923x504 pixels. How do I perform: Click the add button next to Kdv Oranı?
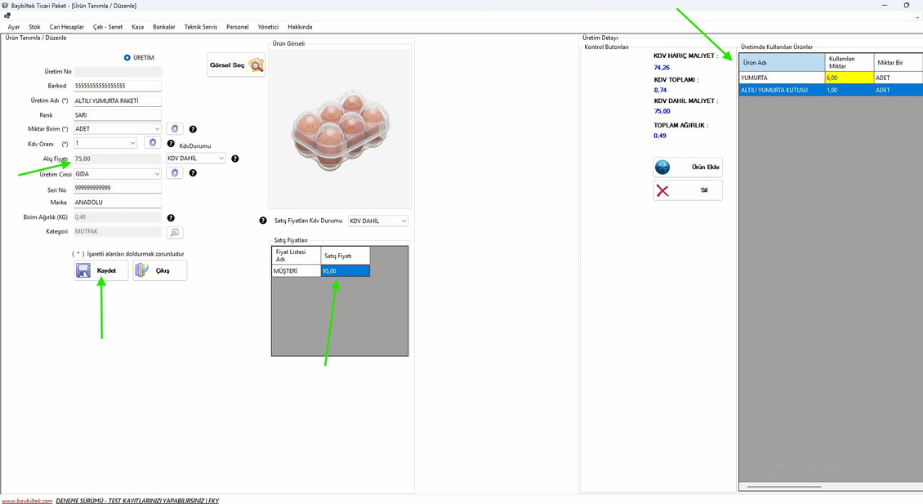point(152,143)
